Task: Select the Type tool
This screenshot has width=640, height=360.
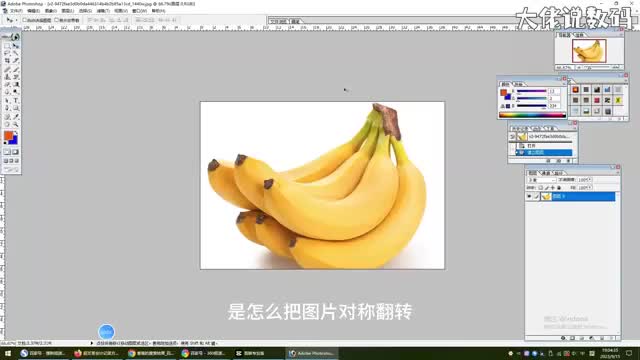Action: tap(16, 100)
